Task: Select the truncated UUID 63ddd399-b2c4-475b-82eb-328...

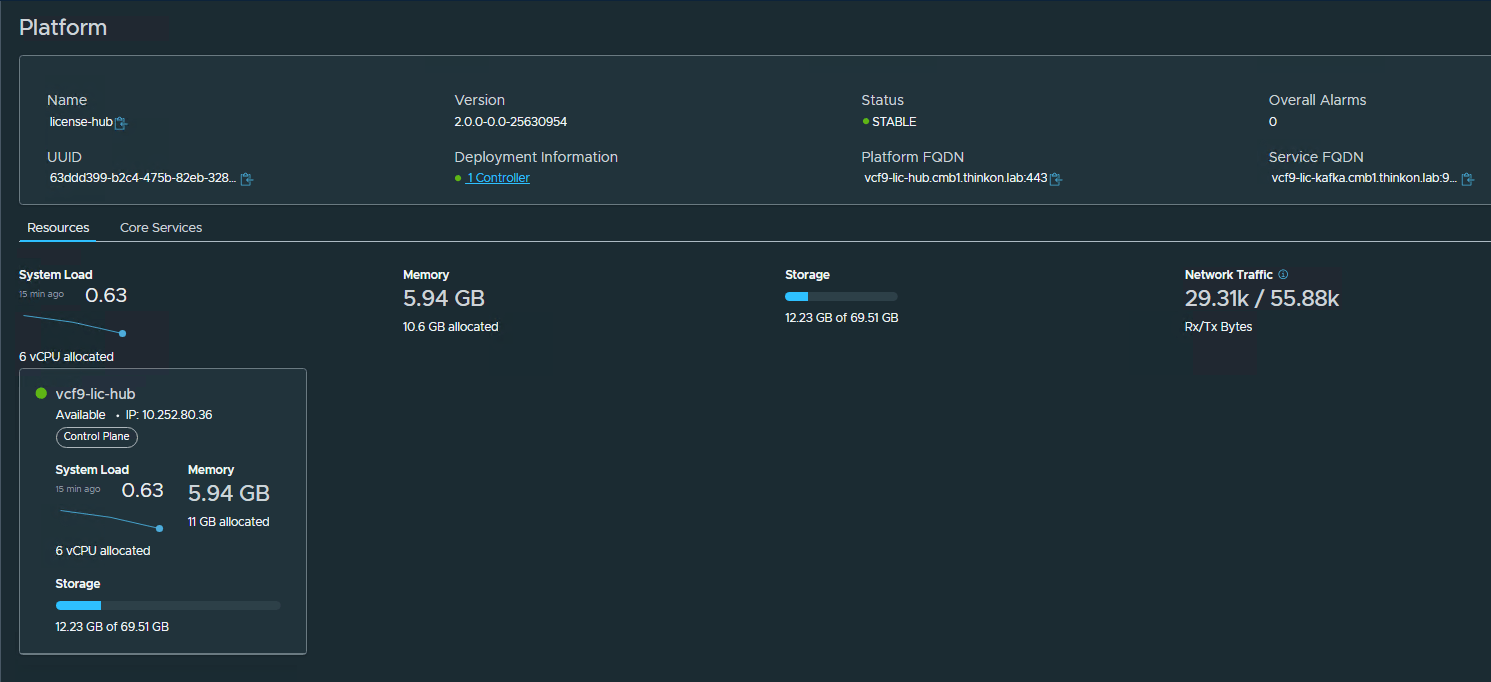Action: [x=143, y=178]
